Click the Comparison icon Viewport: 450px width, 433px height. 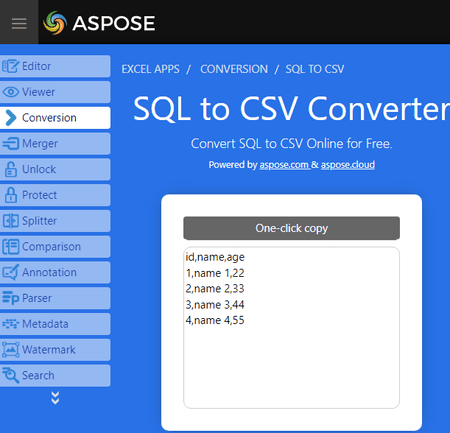coord(11,246)
